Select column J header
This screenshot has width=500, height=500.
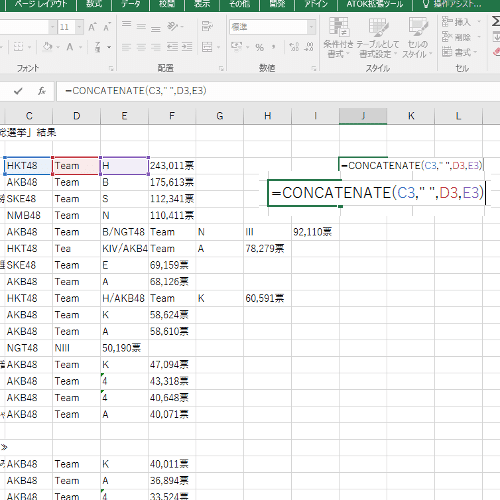[x=363, y=116]
